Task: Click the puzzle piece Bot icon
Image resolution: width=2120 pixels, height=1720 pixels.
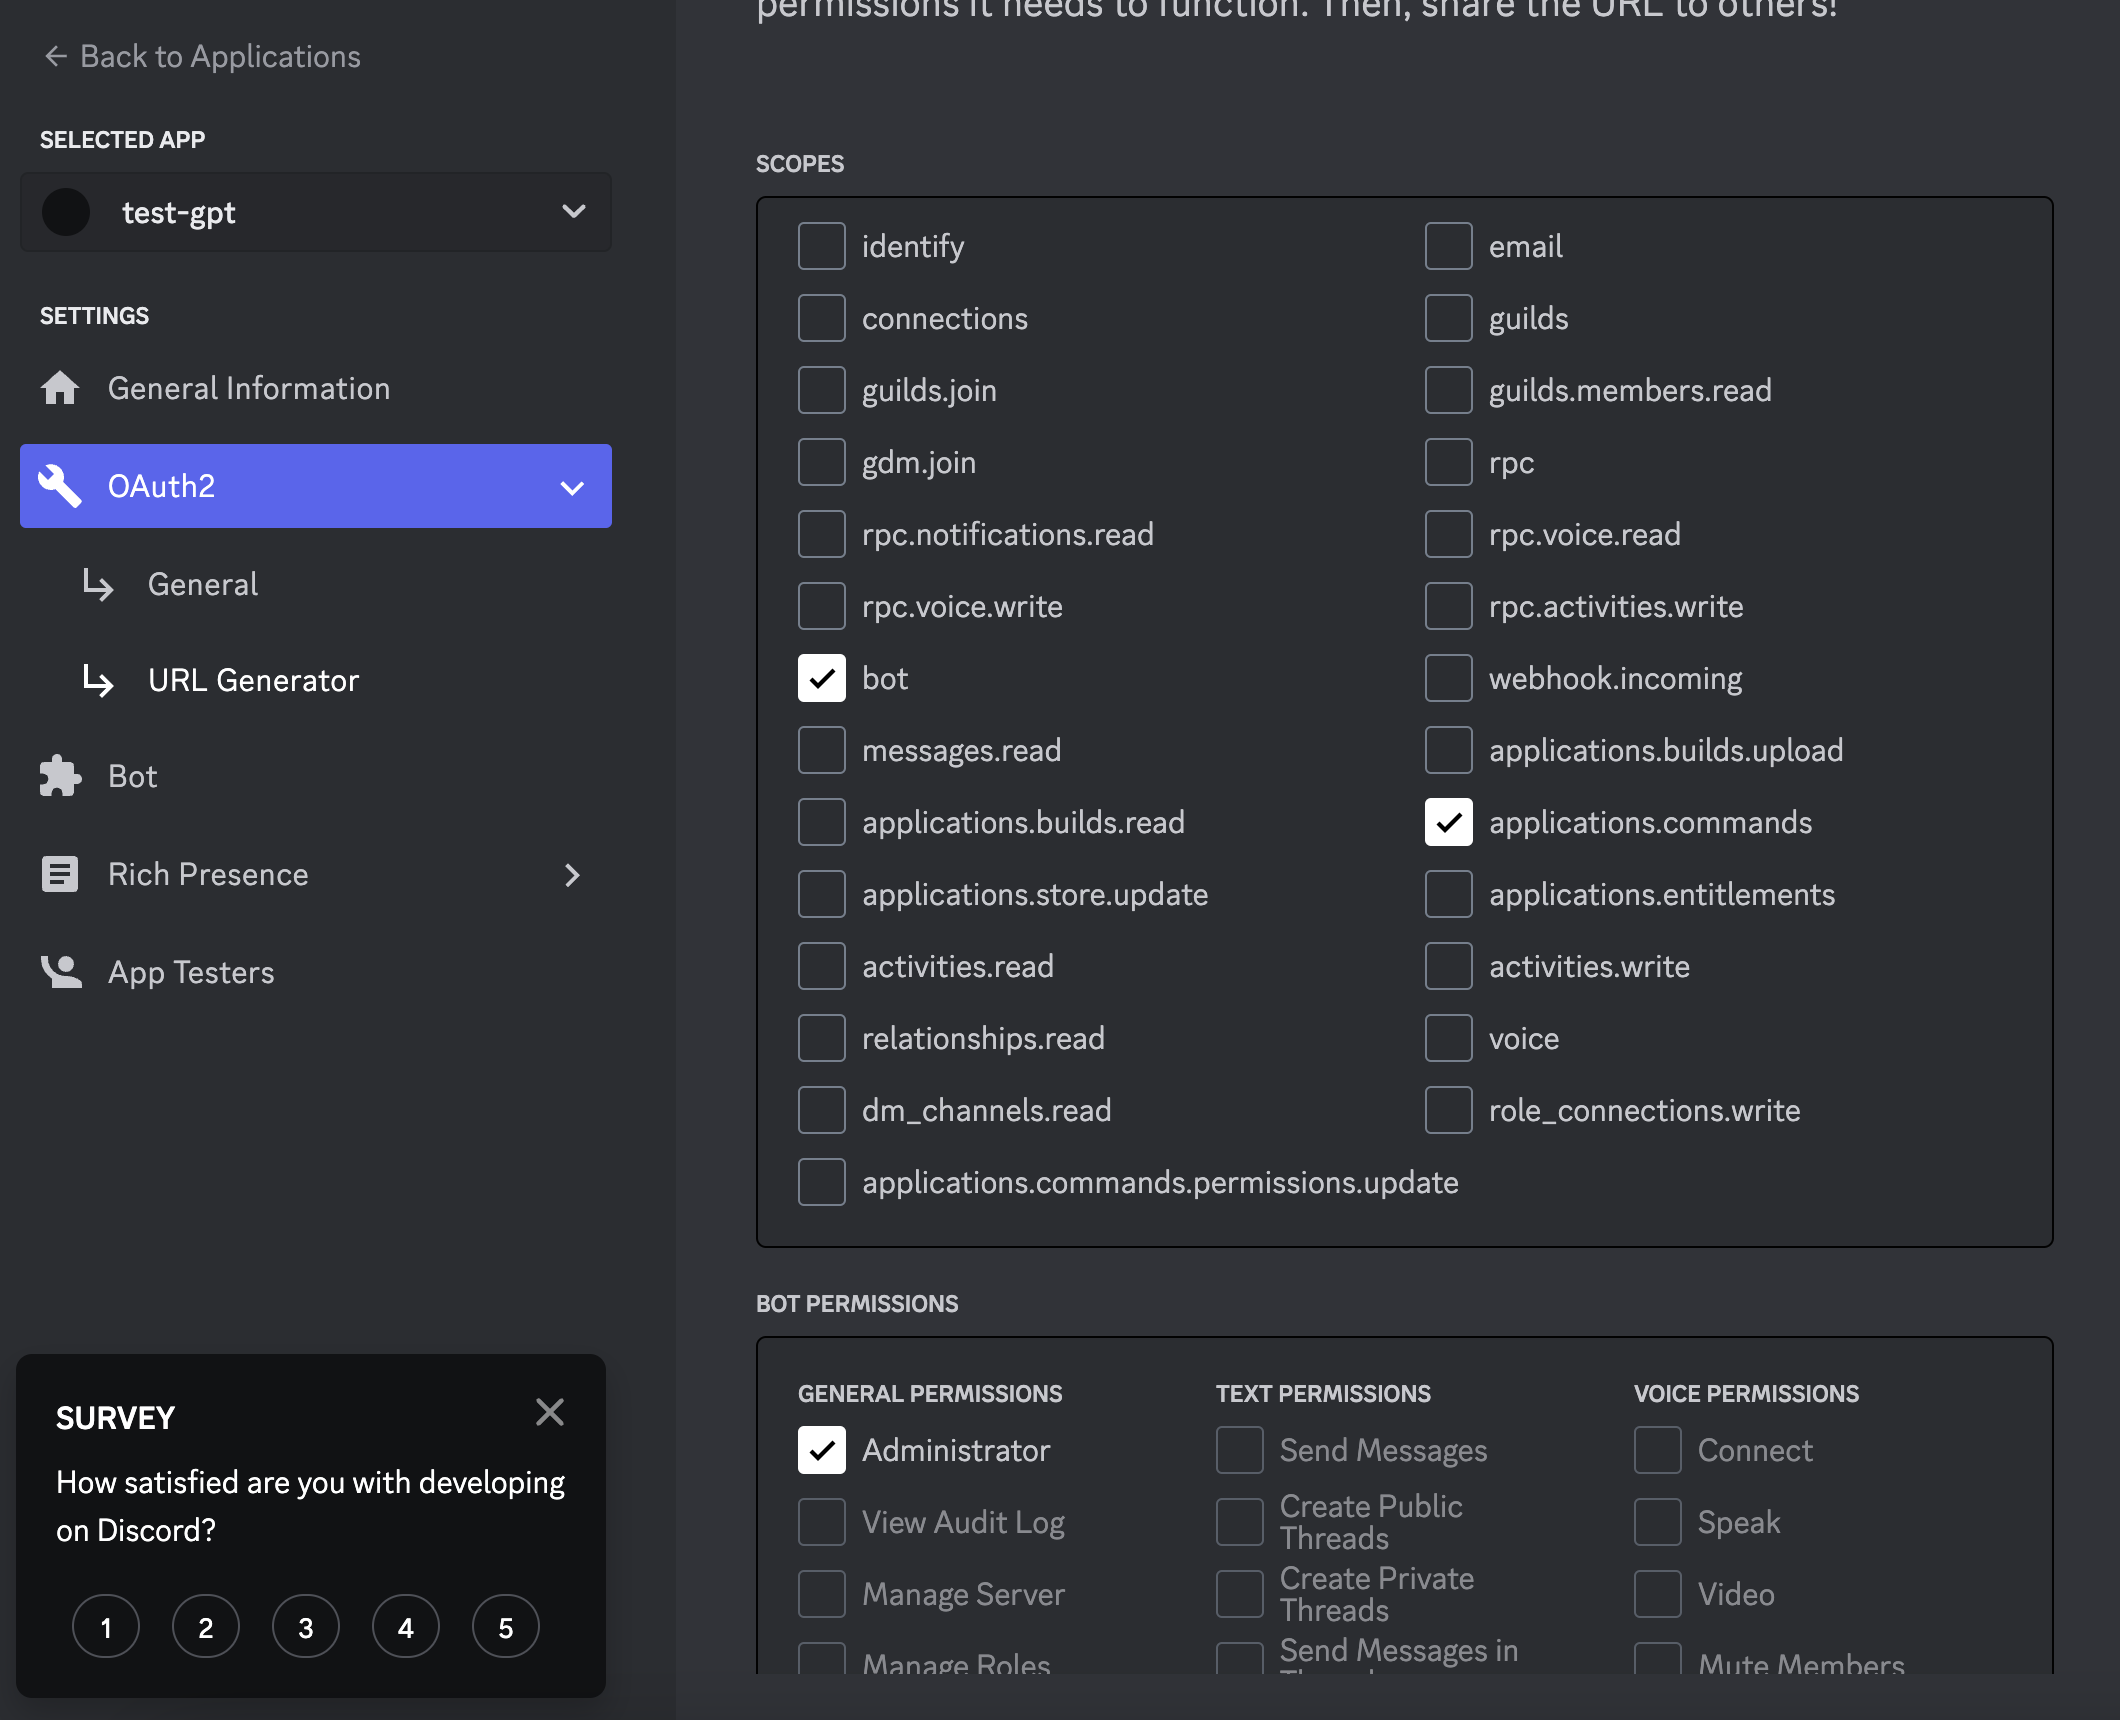Action: coord(60,776)
